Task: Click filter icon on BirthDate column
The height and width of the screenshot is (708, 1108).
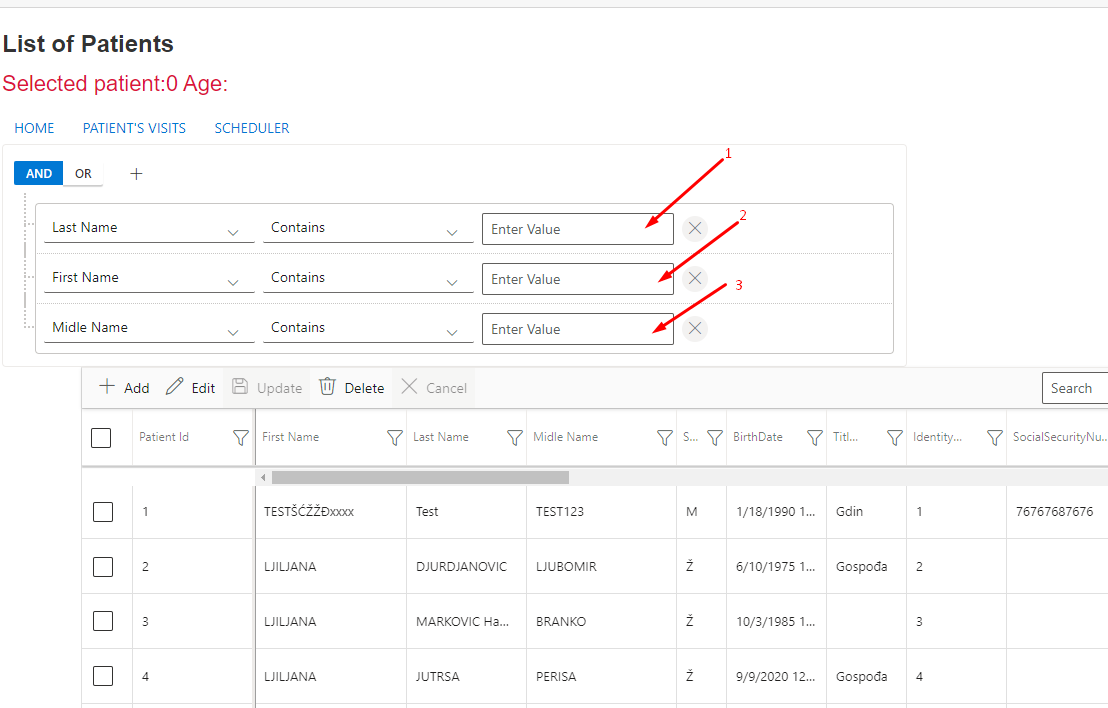Action: (x=814, y=437)
